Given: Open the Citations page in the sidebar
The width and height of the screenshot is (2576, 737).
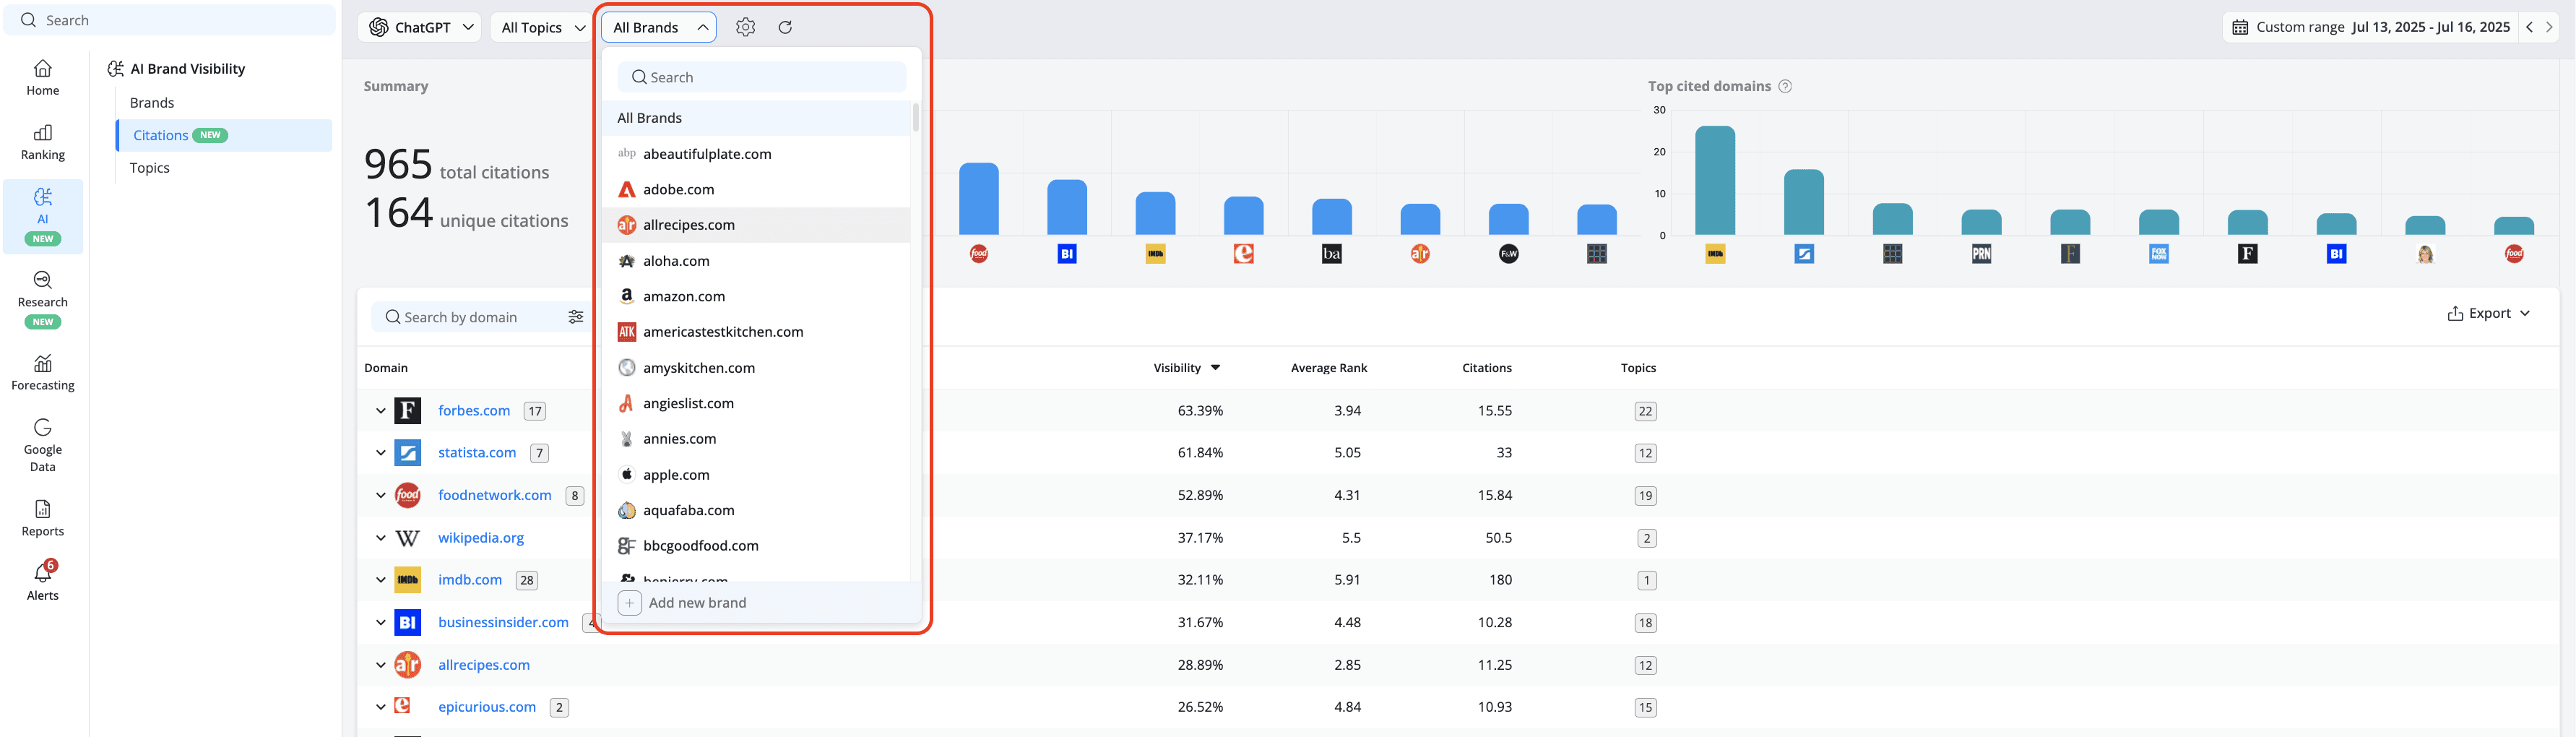Looking at the screenshot, I should tap(224, 135).
